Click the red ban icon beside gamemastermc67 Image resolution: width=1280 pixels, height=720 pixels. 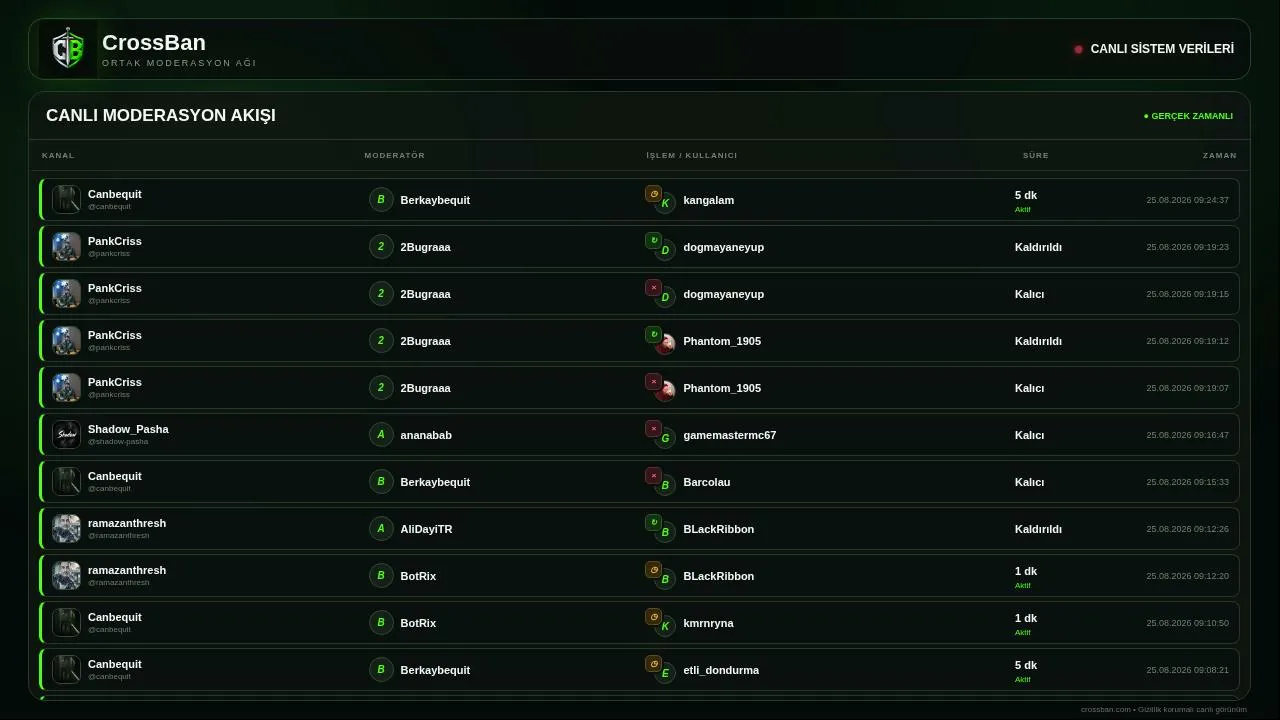point(654,429)
